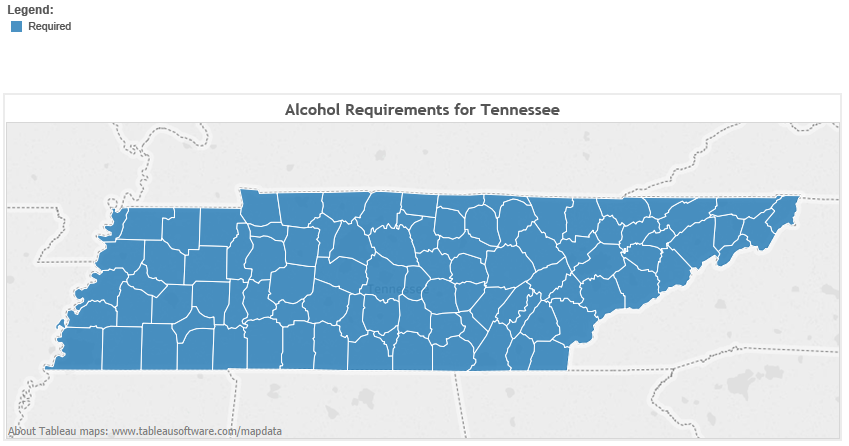This screenshot has width=849, height=446.
Task: Click the Tennessee label on map center
Action: coord(399,290)
